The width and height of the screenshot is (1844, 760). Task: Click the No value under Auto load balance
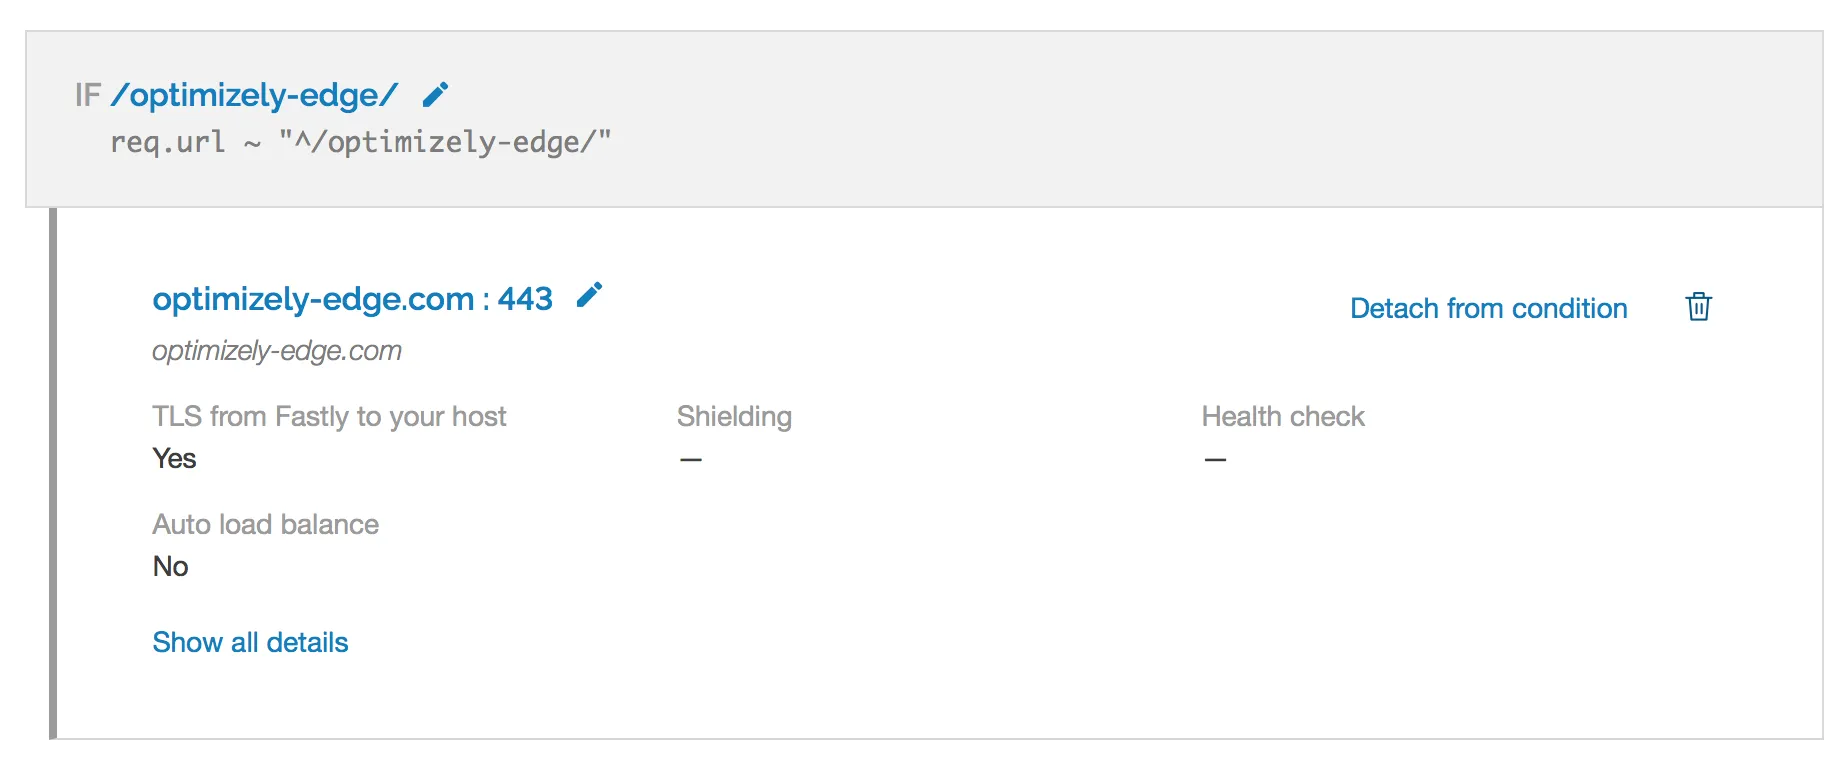coord(170,566)
